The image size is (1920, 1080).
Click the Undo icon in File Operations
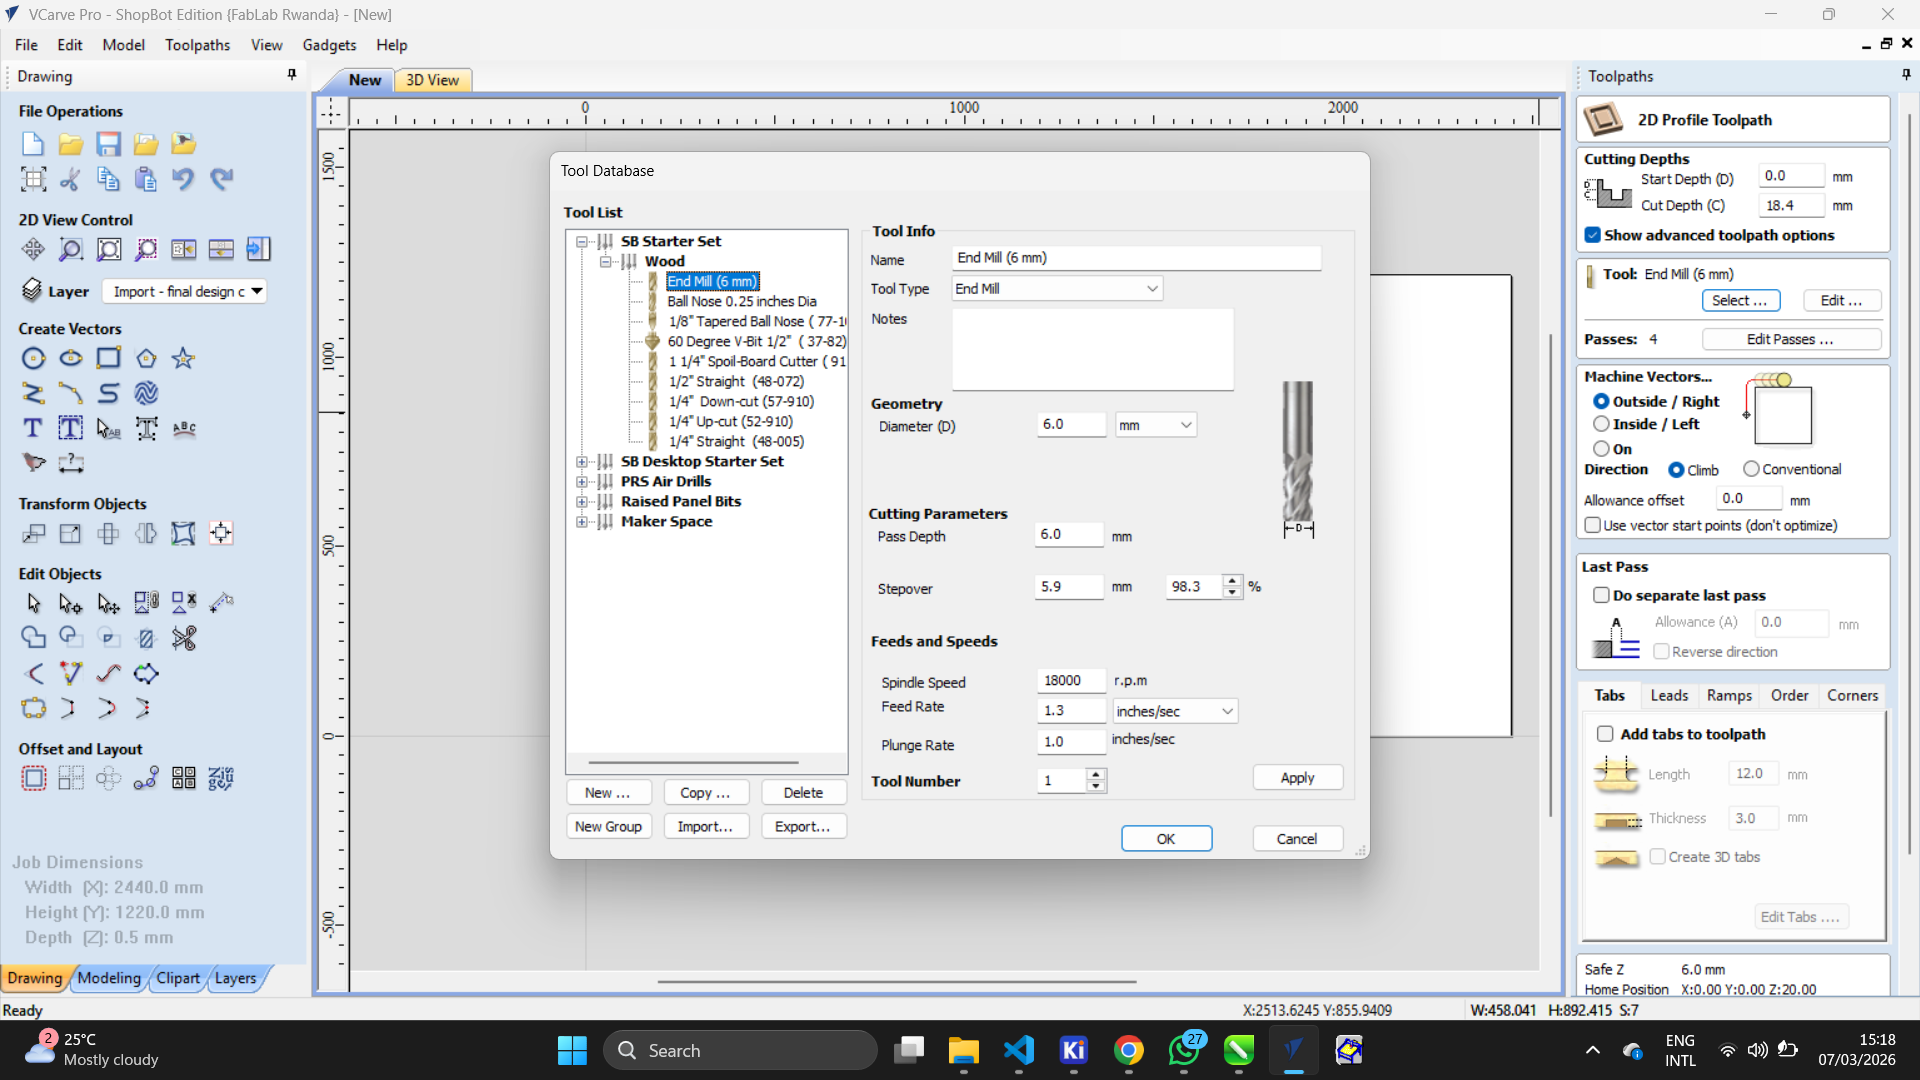point(183,179)
